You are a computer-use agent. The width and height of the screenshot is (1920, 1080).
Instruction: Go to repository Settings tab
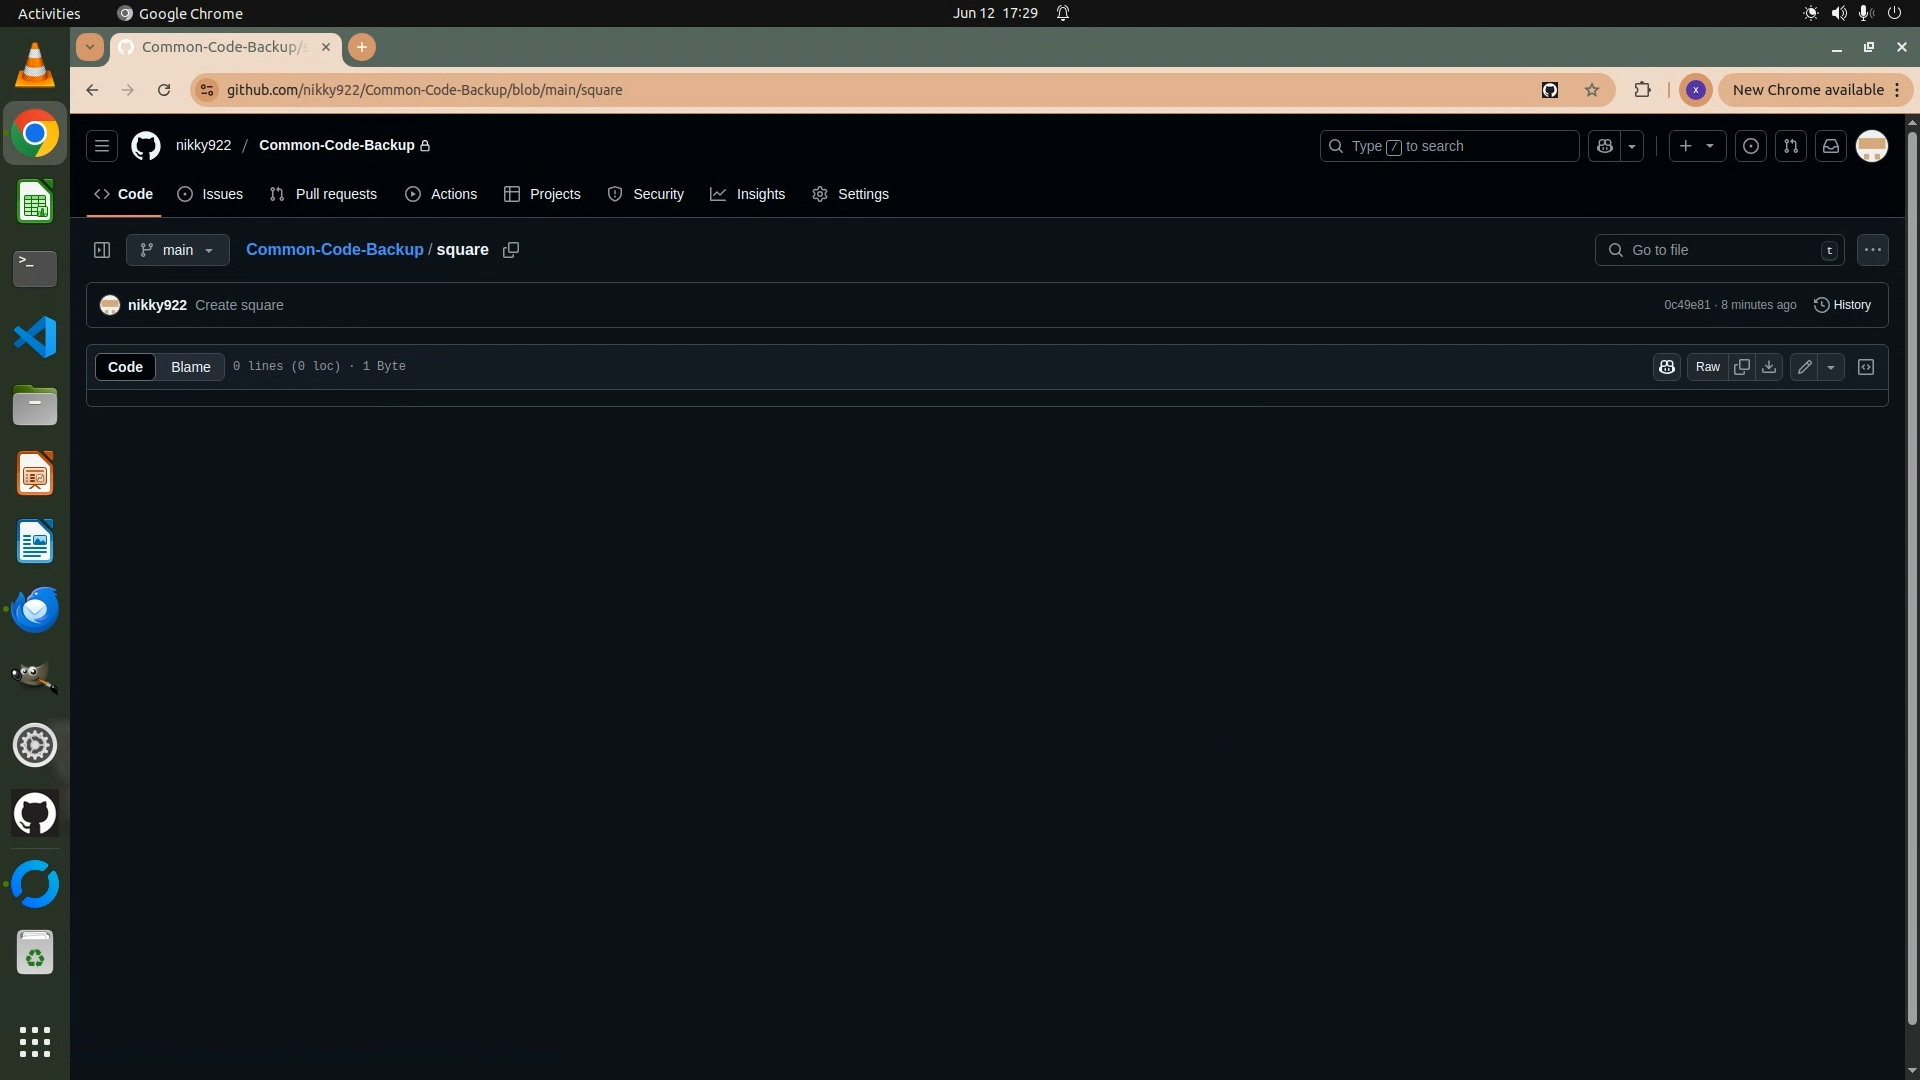(x=851, y=194)
